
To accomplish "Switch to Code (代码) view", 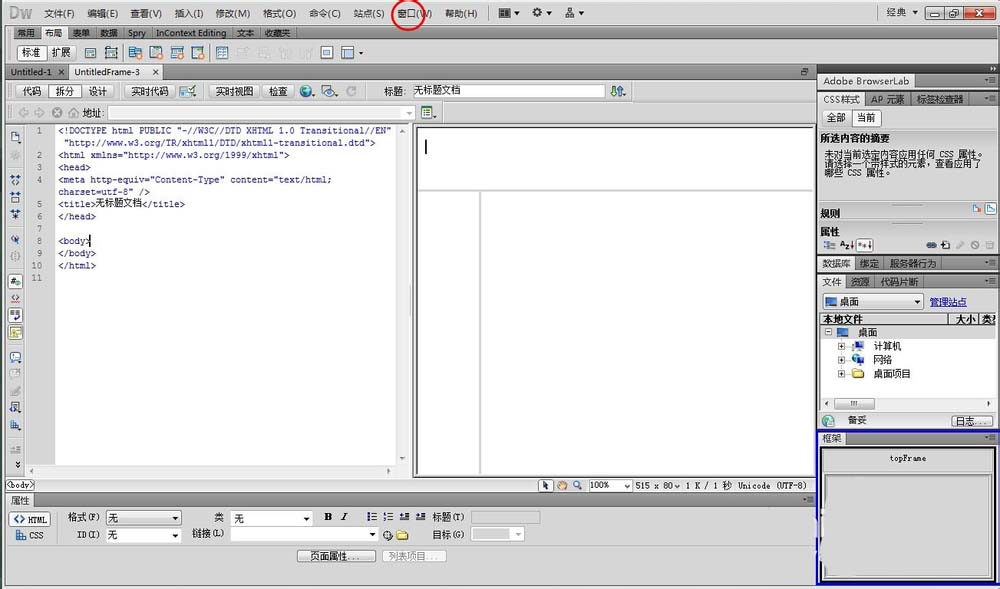I will [32, 91].
